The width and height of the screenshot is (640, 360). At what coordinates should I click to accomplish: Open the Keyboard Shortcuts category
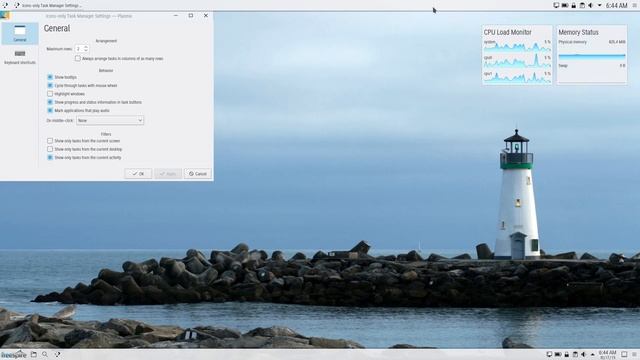20,57
